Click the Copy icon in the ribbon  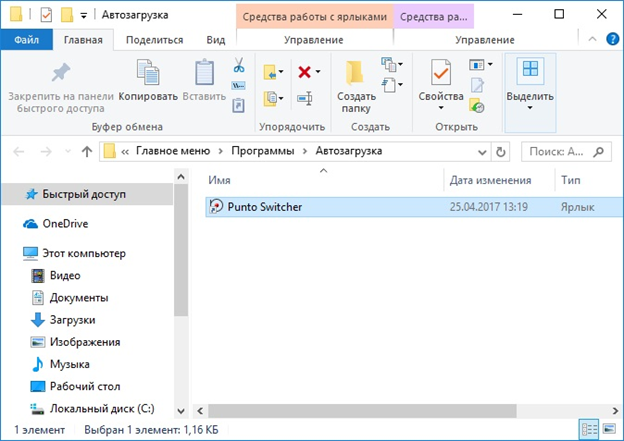[x=148, y=72]
